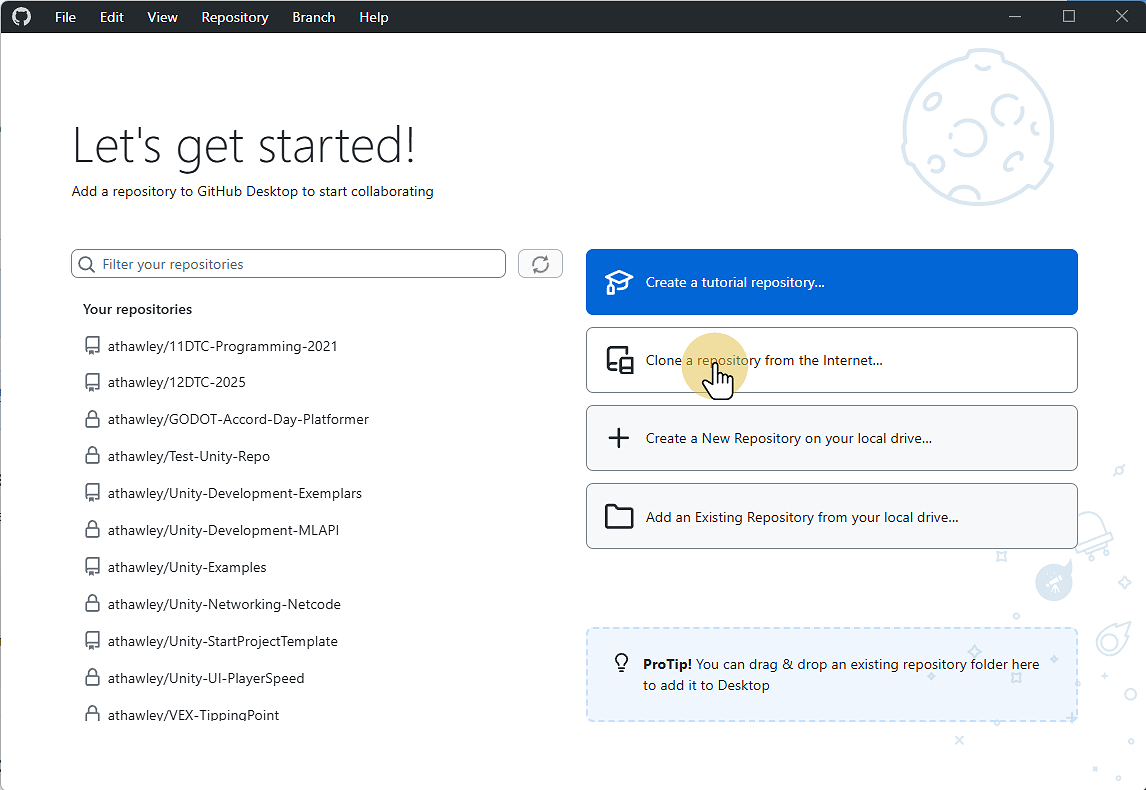This screenshot has height=790, width=1146.
Task: Click the plus icon for new repository
Action: click(619, 438)
